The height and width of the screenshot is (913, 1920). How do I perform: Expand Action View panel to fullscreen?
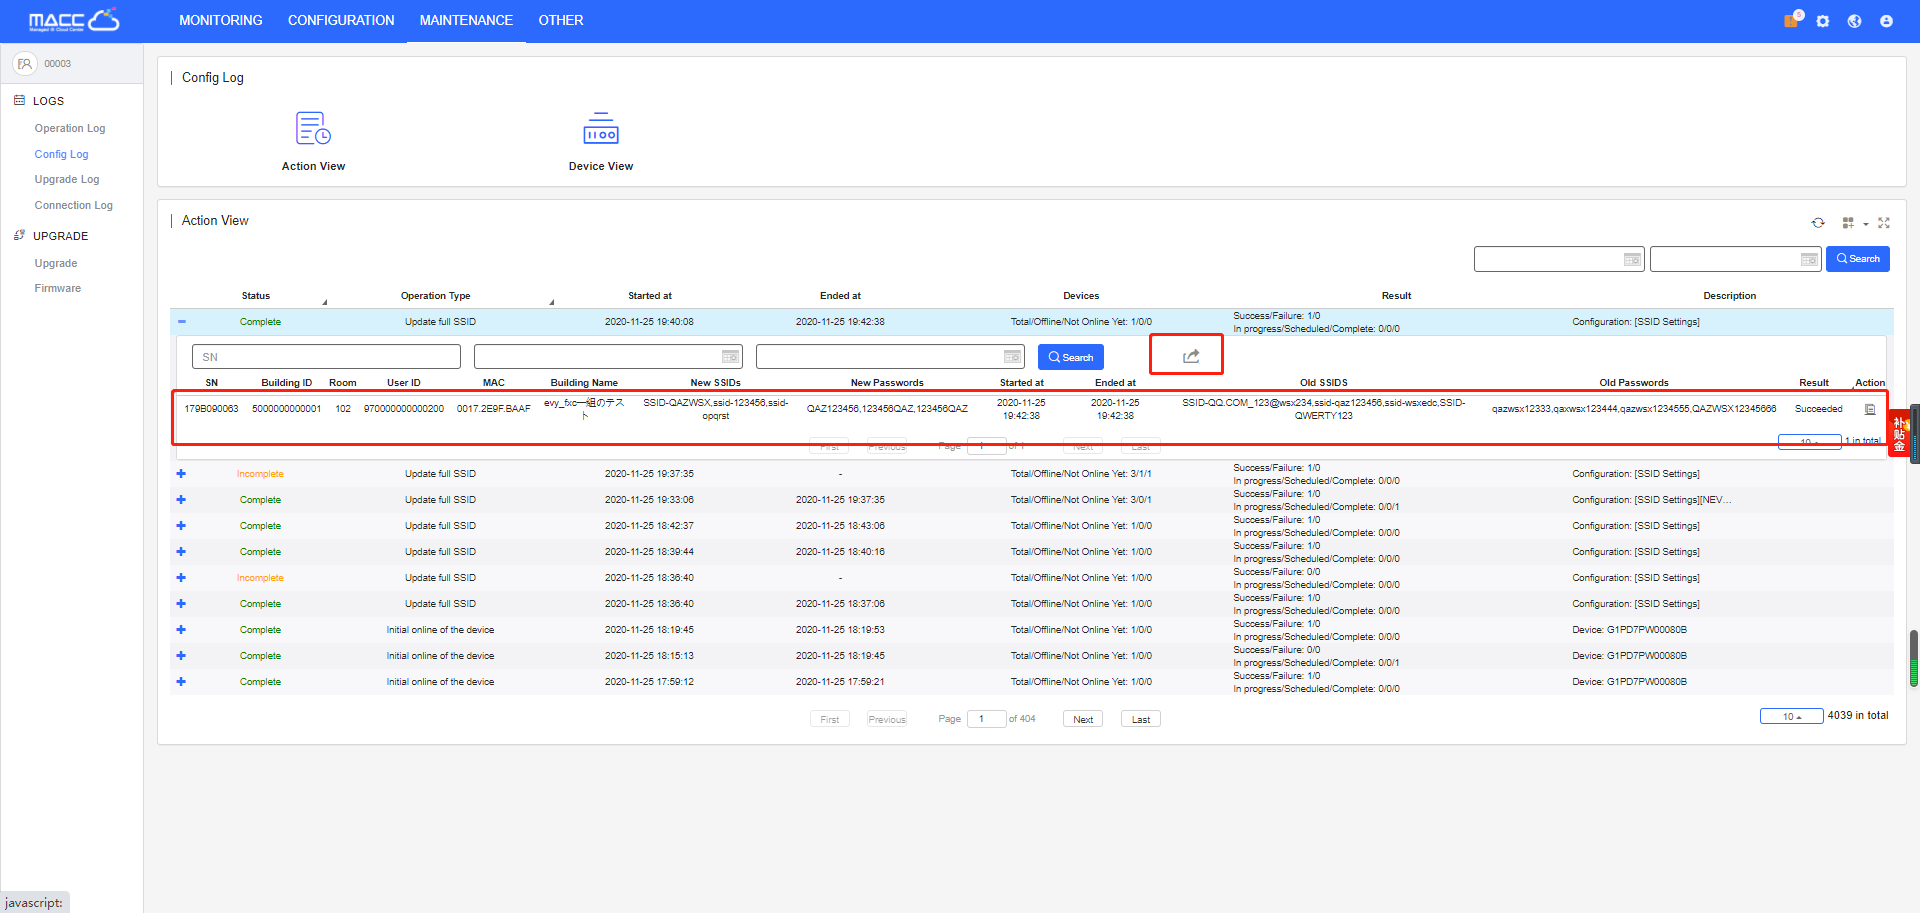[1884, 223]
